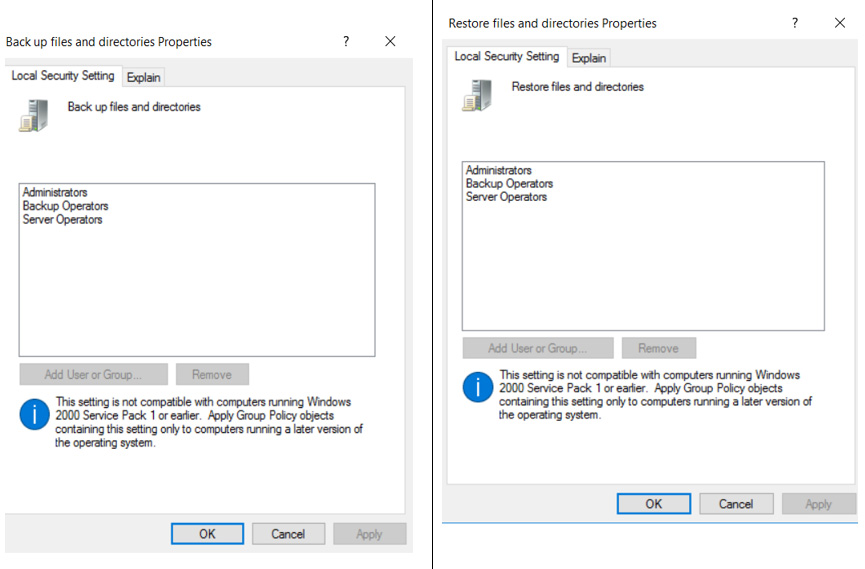
Task: Click the help question mark in Restore dialog
Action: [795, 23]
